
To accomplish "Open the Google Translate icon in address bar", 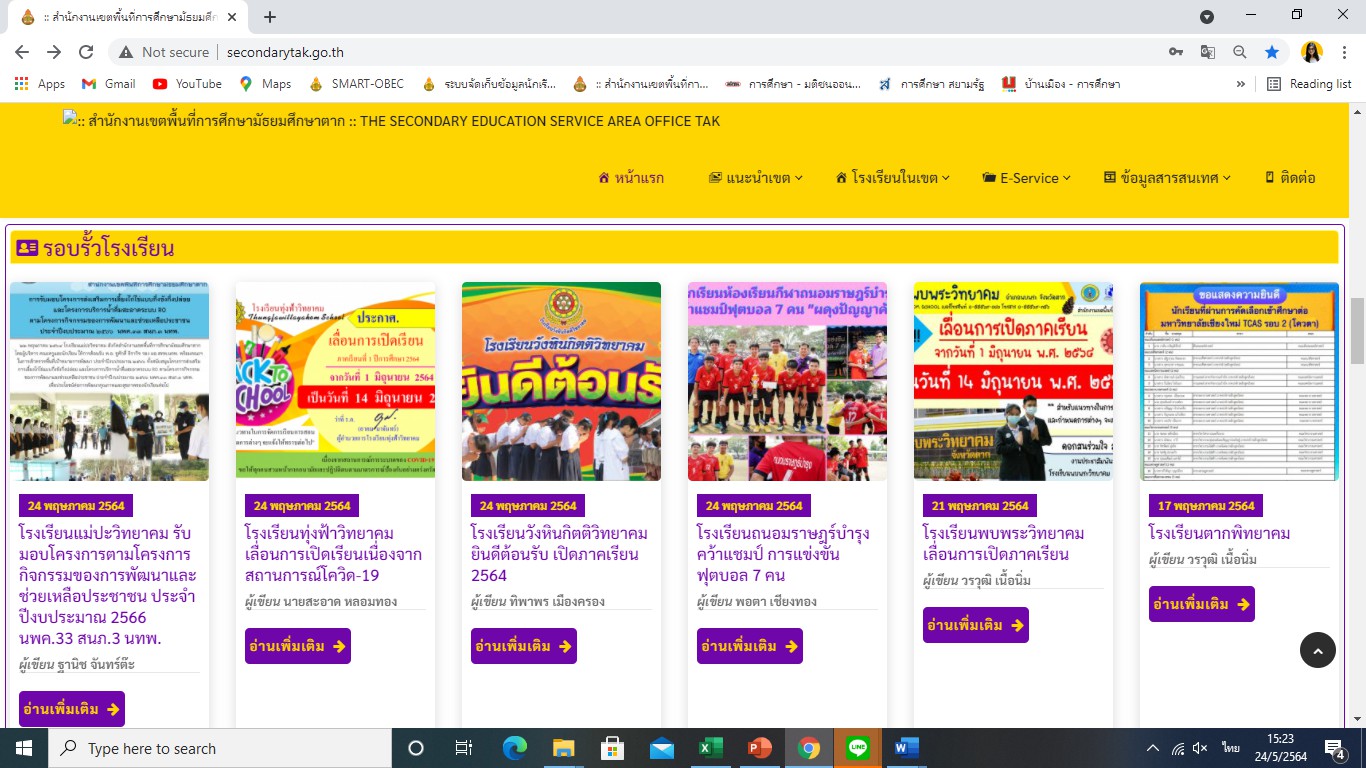I will tap(1208, 52).
